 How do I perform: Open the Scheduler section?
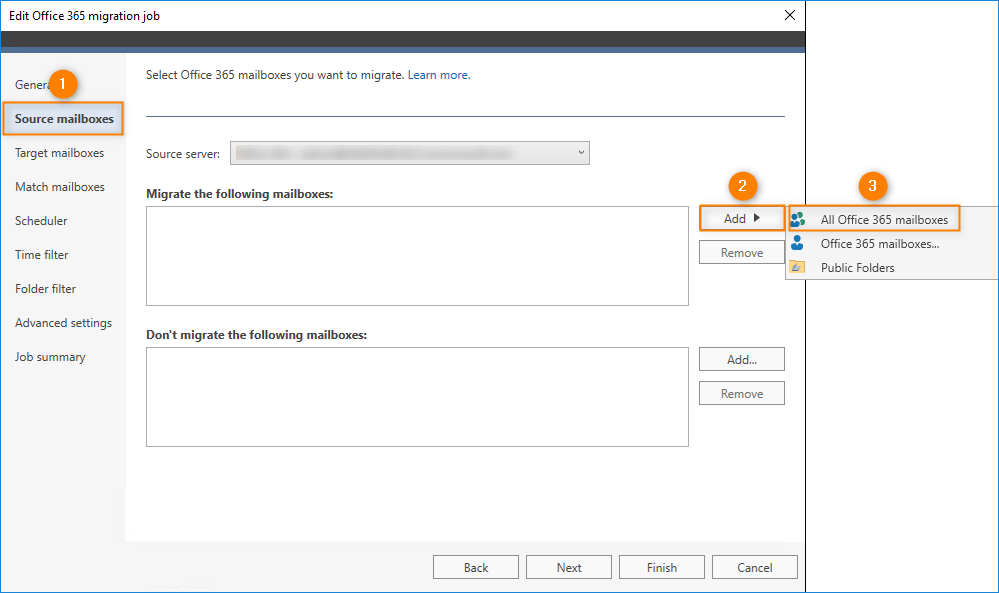(41, 221)
